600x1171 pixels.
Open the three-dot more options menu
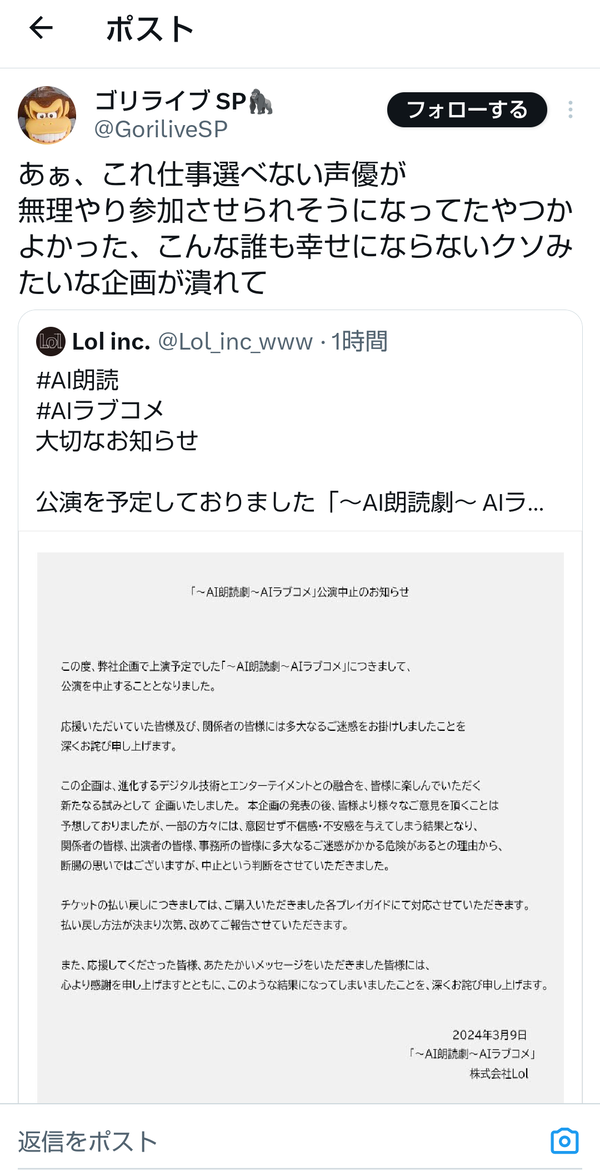[570, 110]
